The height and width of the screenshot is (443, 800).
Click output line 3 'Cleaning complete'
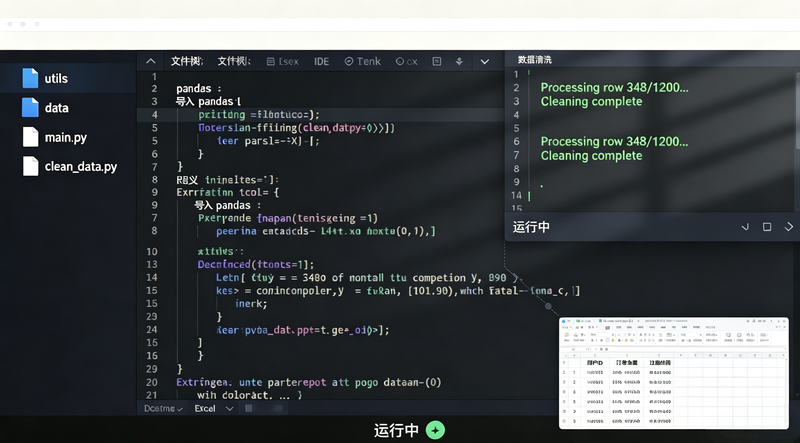pos(591,101)
